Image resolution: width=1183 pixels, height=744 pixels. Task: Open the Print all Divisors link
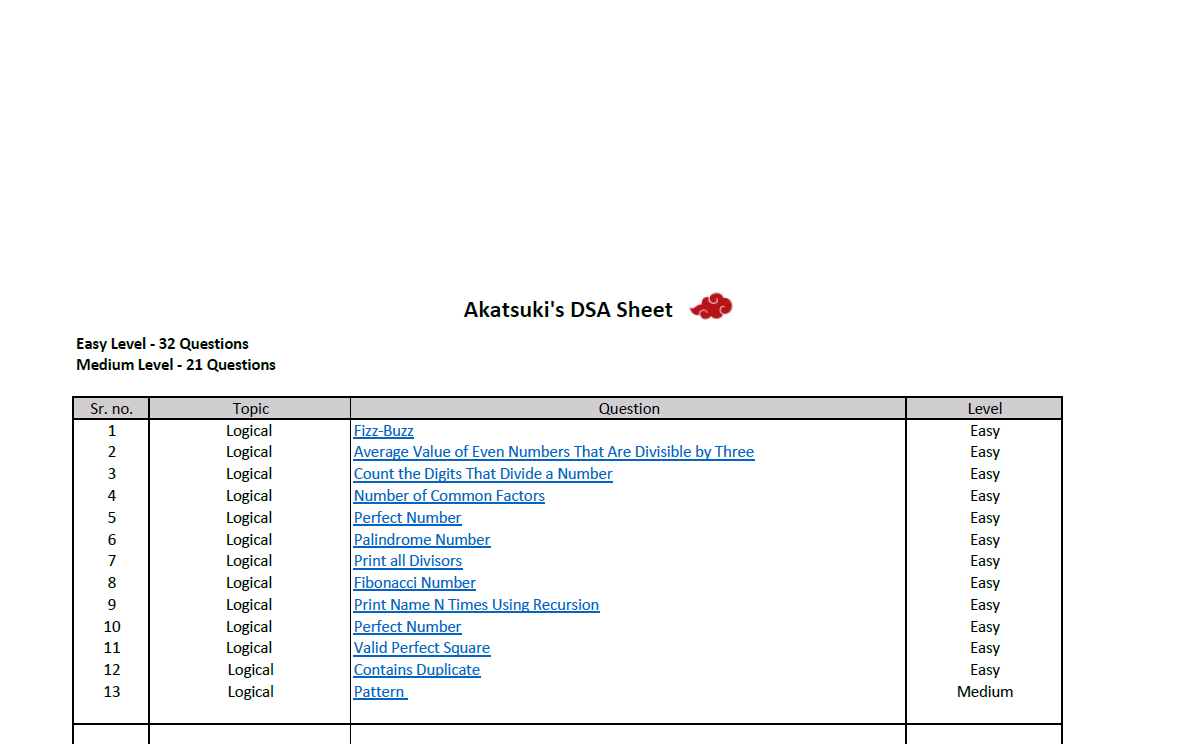(x=407, y=561)
